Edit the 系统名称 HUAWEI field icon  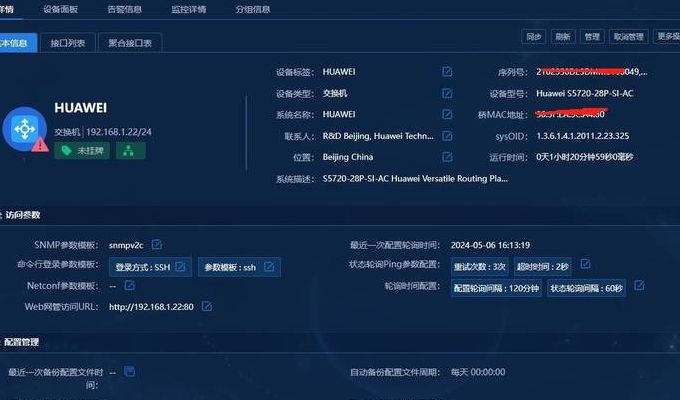coord(447,115)
